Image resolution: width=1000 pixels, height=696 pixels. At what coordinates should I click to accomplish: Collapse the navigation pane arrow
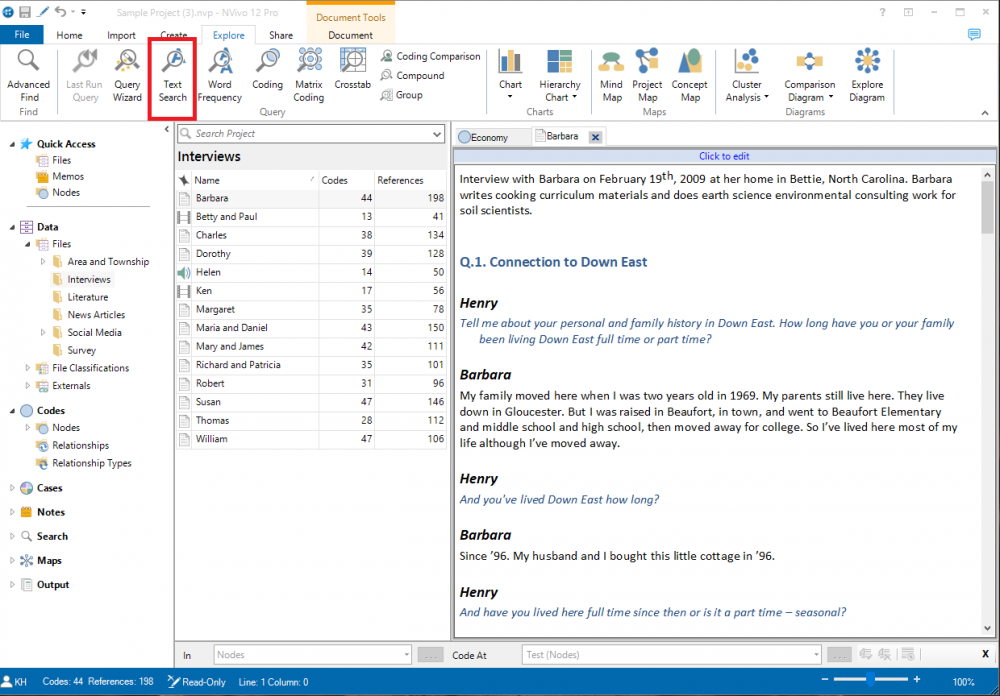166,130
